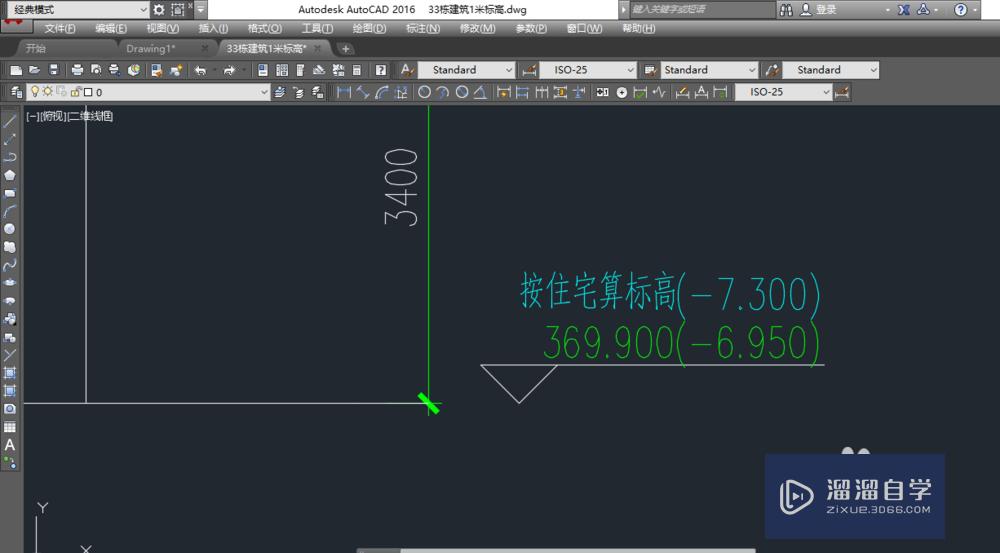Click the workspace settings gear icon
This screenshot has height=553, width=1000.
pyautogui.click(x=159, y=10)
